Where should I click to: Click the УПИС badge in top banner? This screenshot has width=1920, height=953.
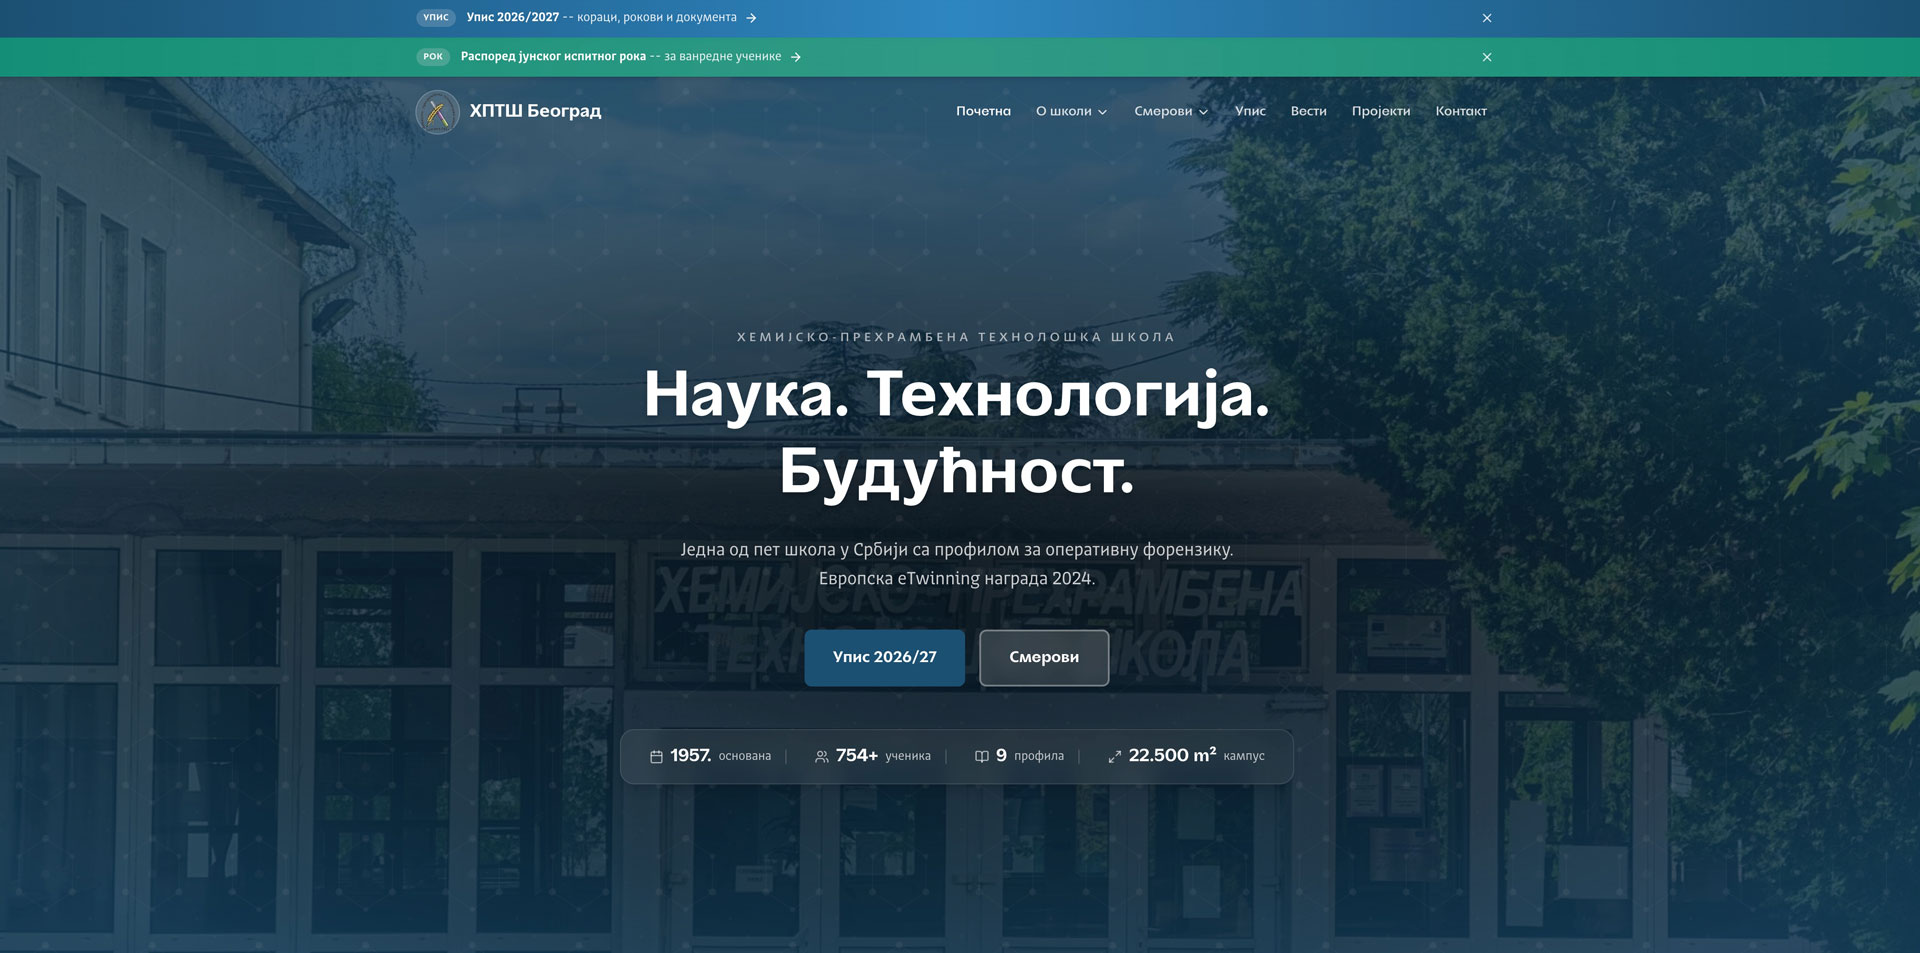click(436, 17)
